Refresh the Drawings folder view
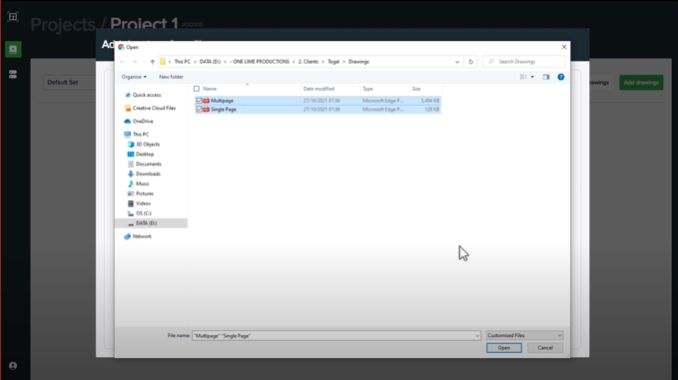The image size is (678, 380). coord(470,62)
